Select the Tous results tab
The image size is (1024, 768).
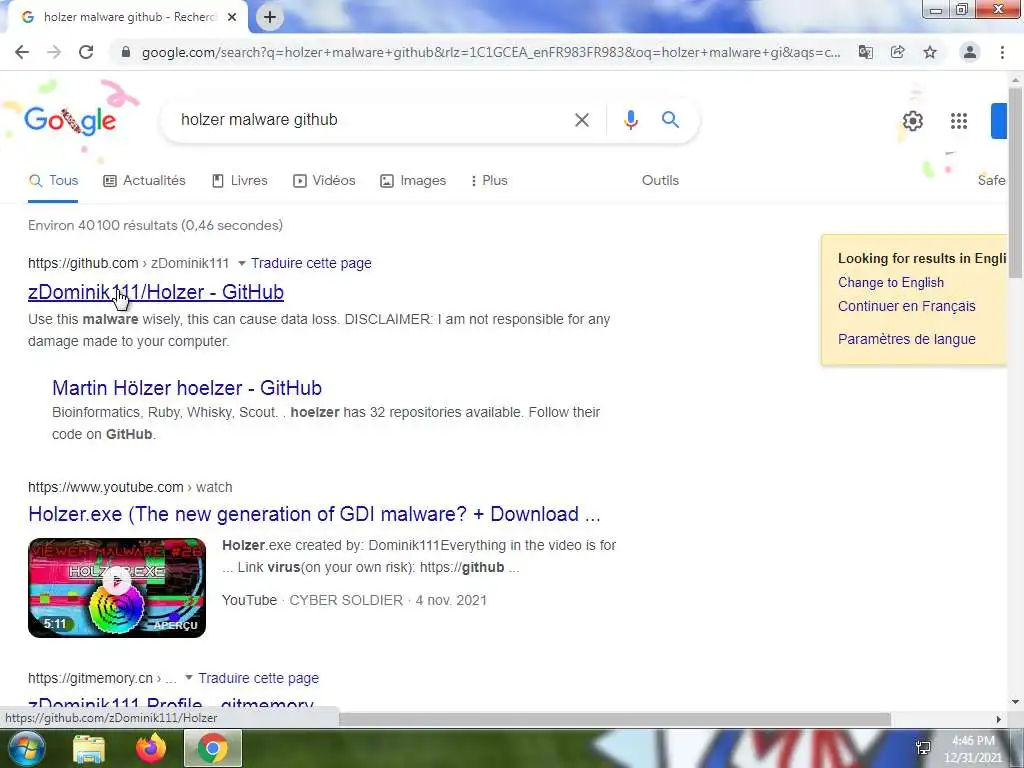click(54, 180)
